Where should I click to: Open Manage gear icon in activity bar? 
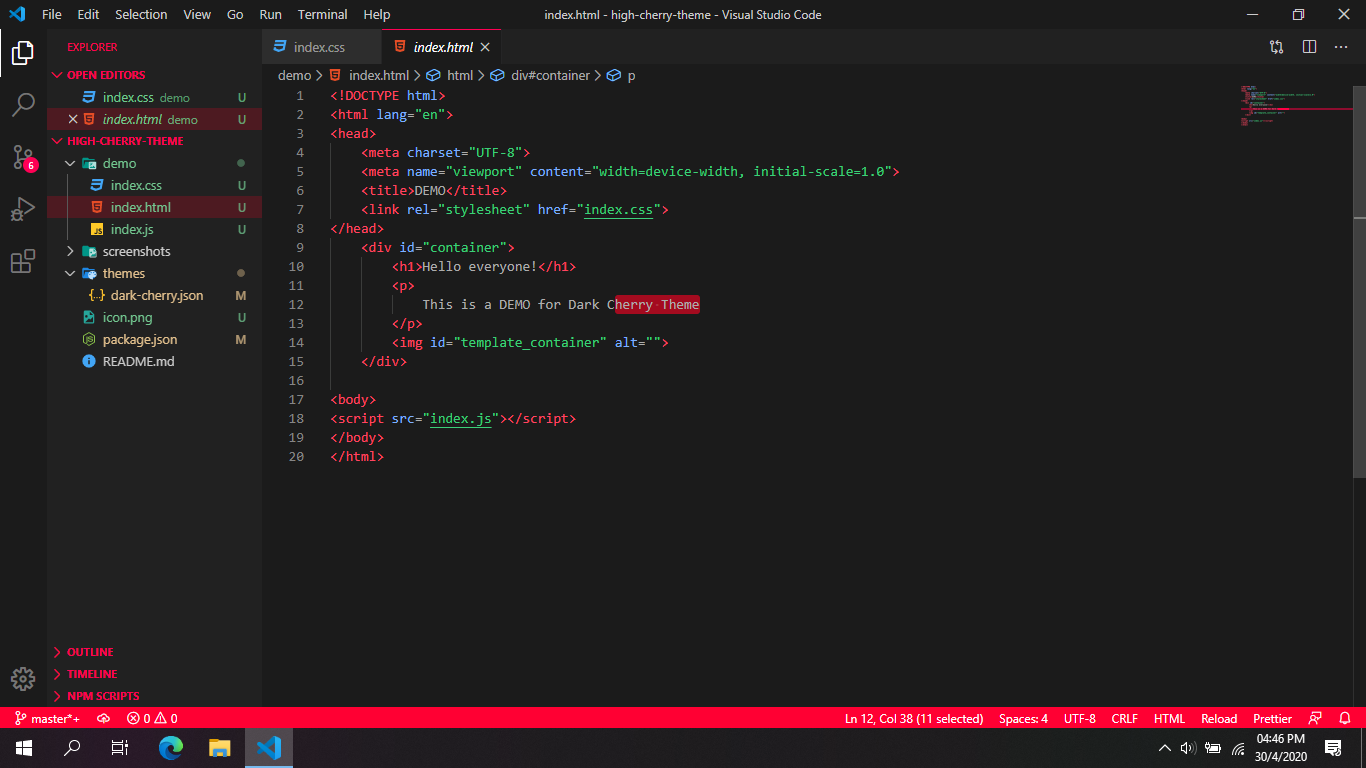coord(23,679)
